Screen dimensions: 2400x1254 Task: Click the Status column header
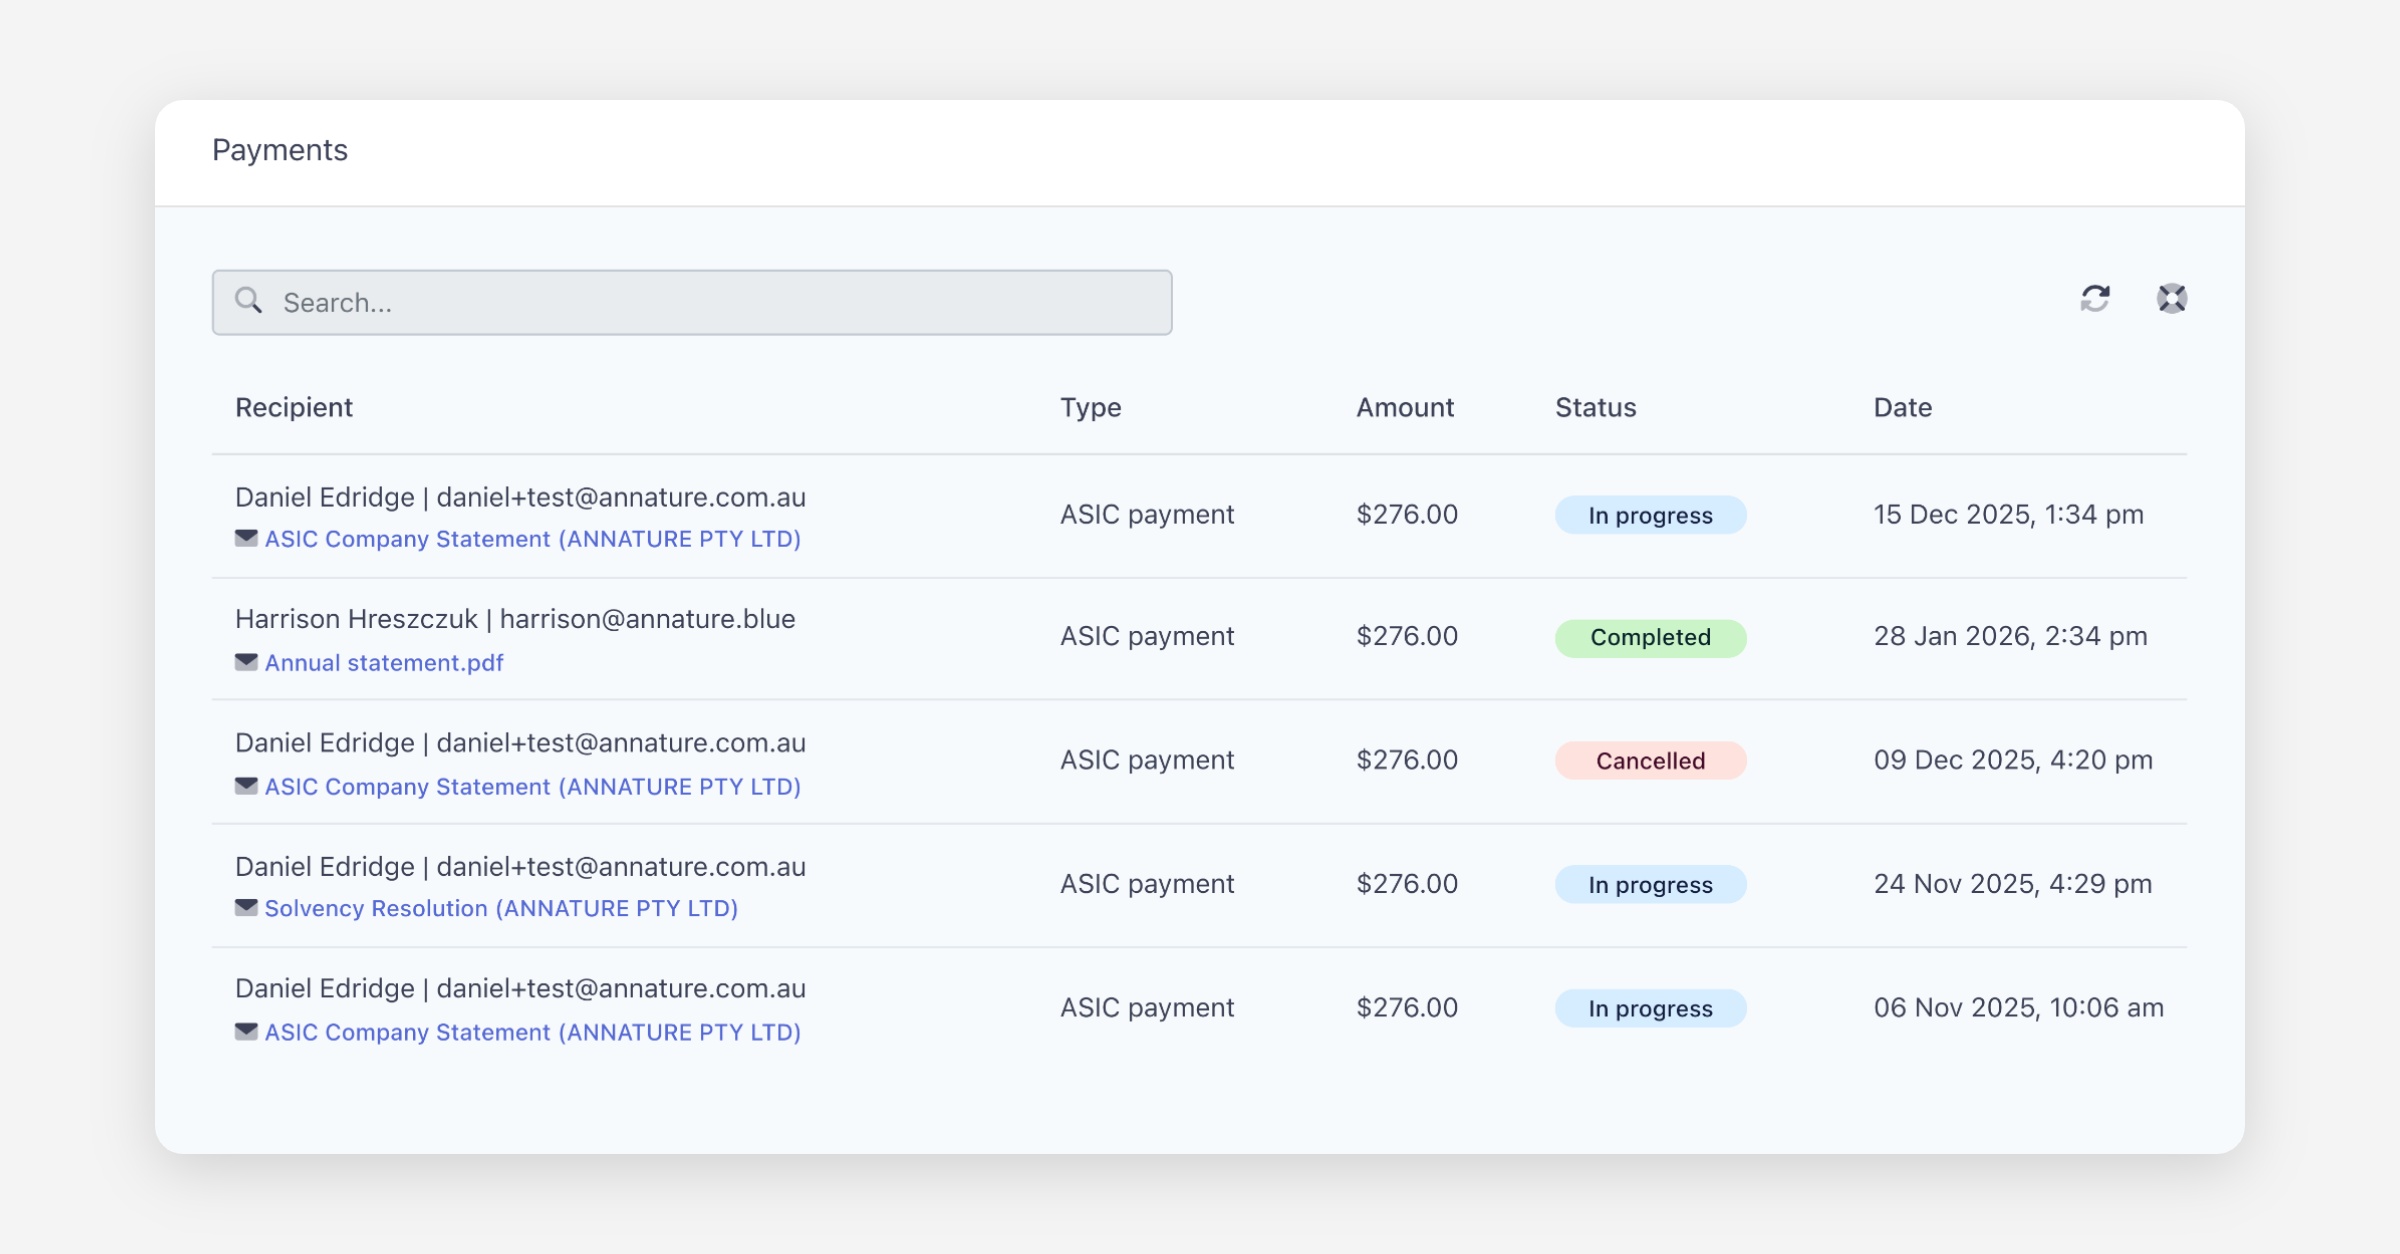coord(1595,408)
